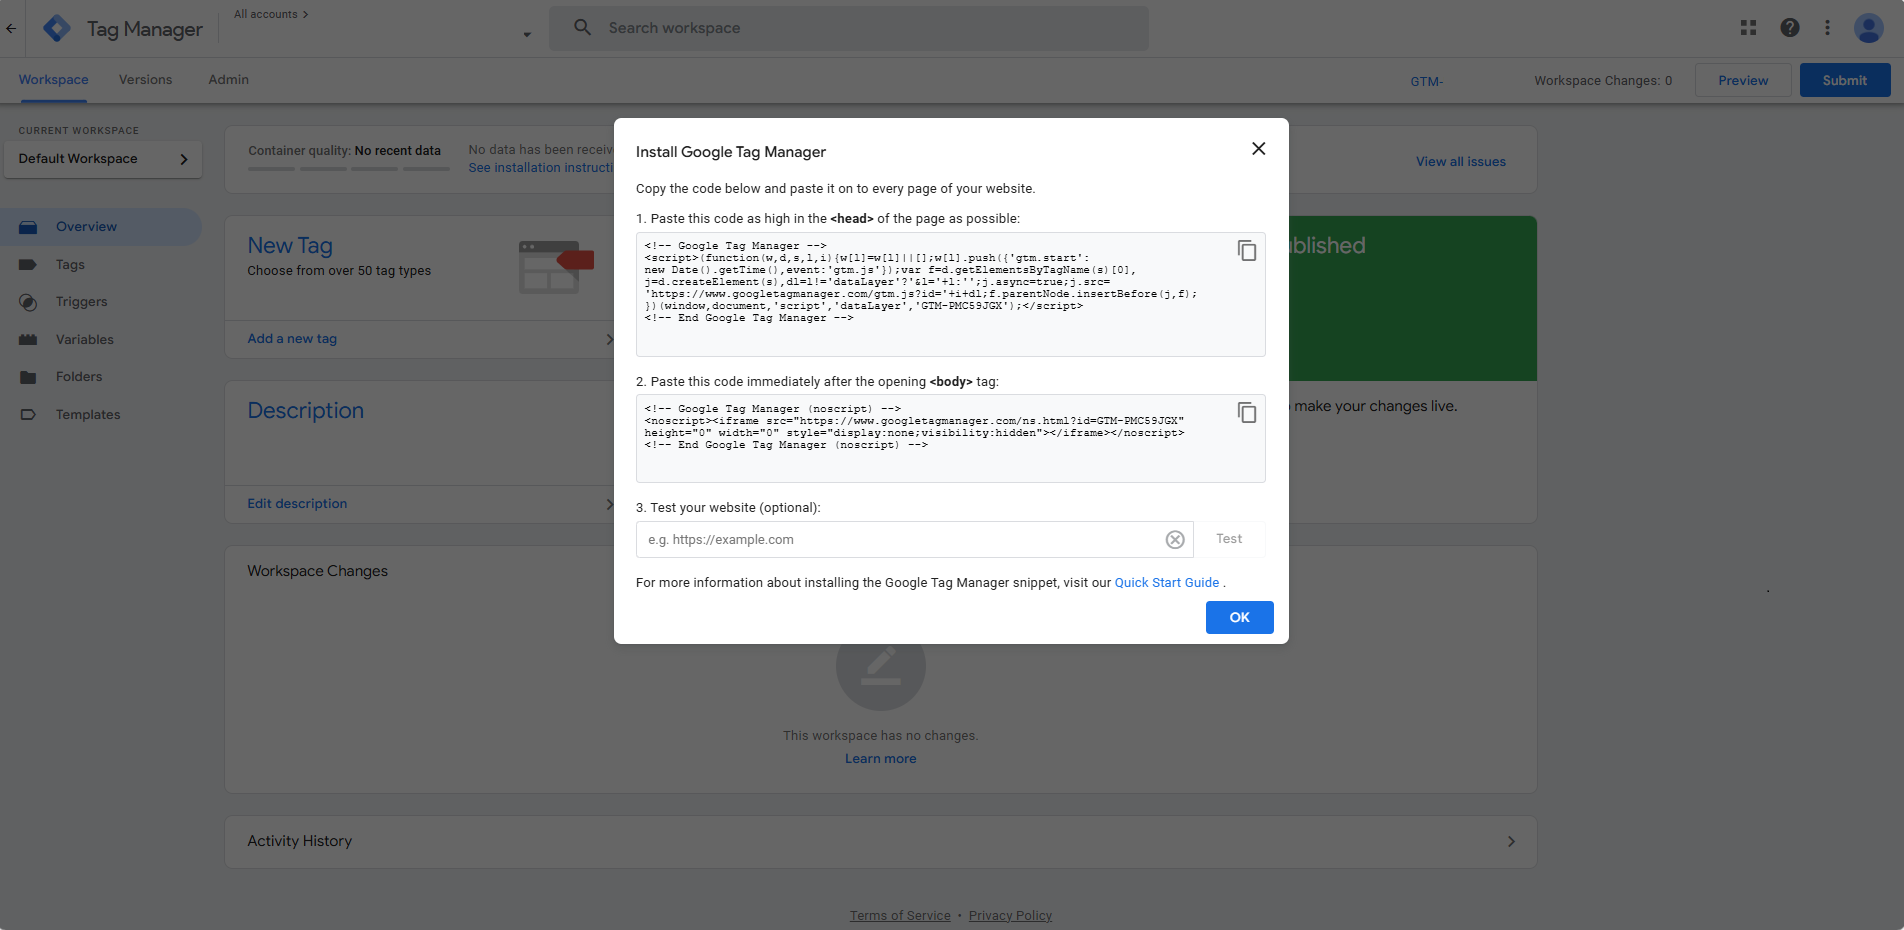Click the Variables sidebar icon

click(28, 340)
